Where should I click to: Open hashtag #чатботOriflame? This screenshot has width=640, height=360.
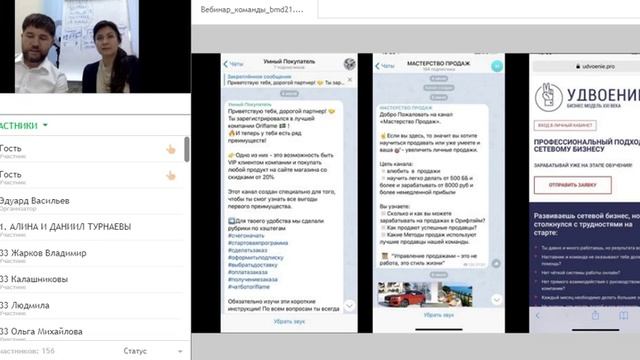pos(249,287)
